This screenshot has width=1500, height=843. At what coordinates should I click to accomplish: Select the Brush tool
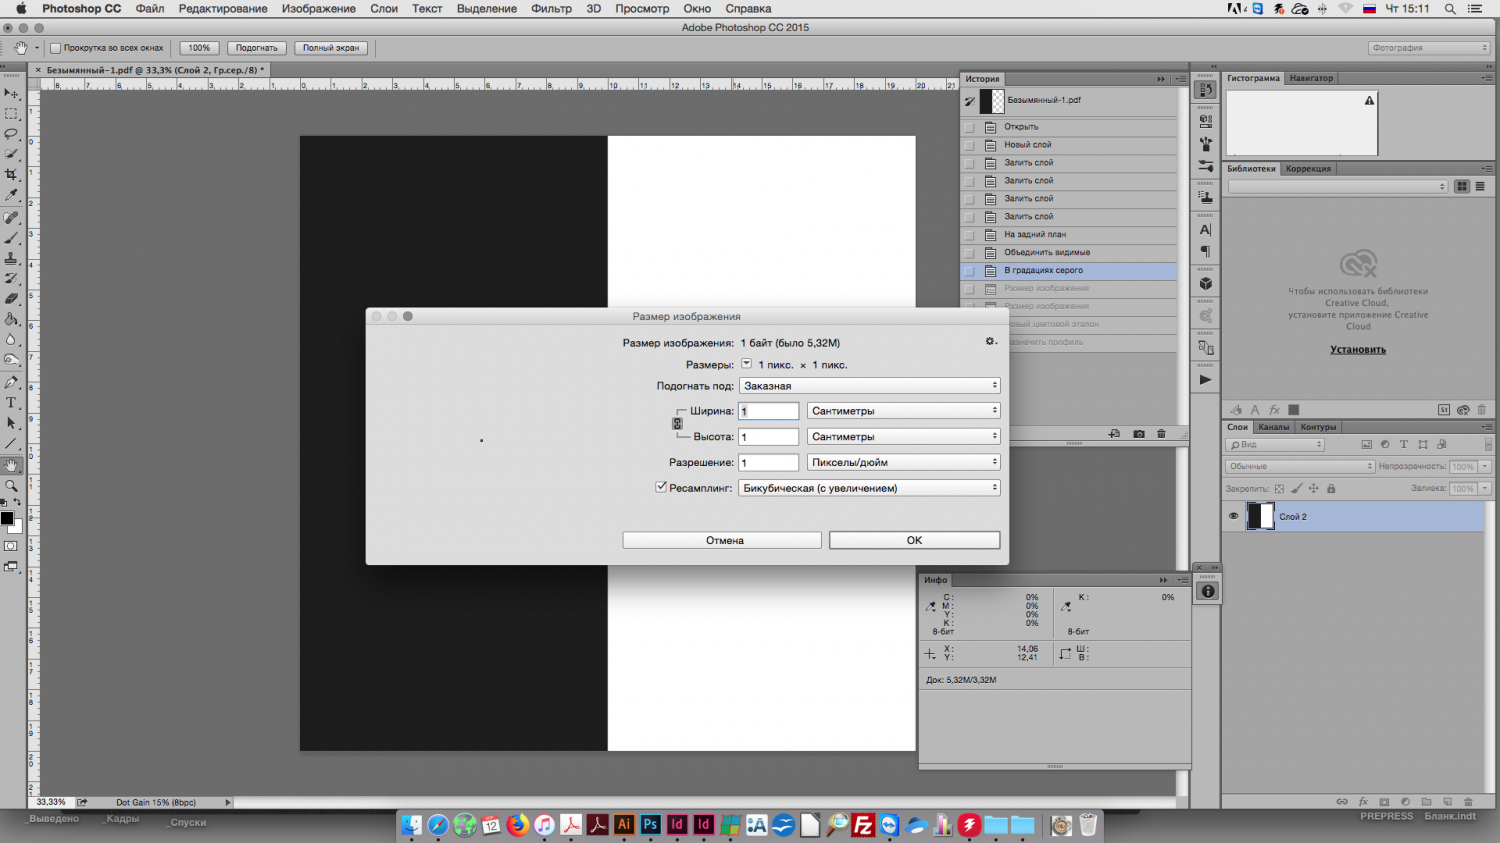click(x=11, y=238)
